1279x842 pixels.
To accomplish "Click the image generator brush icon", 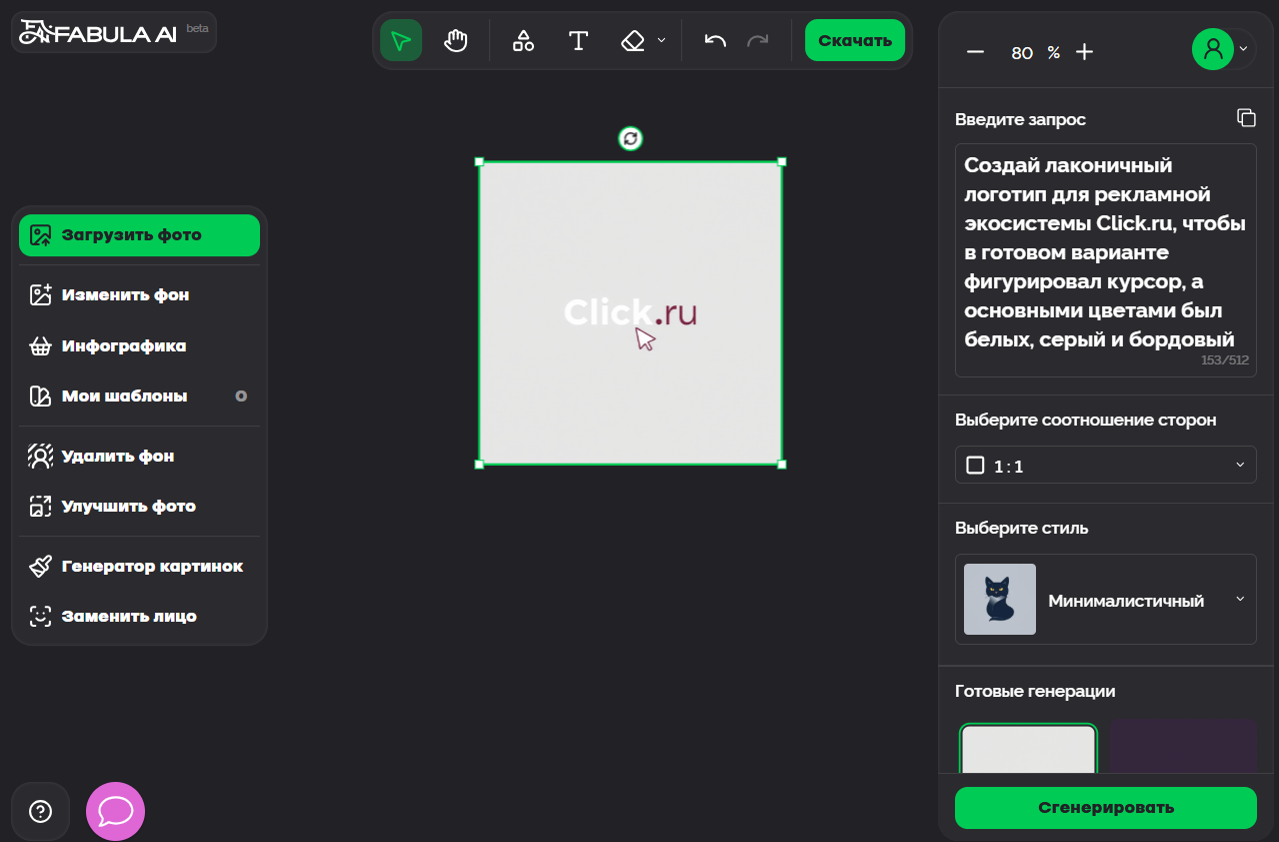I will click(40, 566).
